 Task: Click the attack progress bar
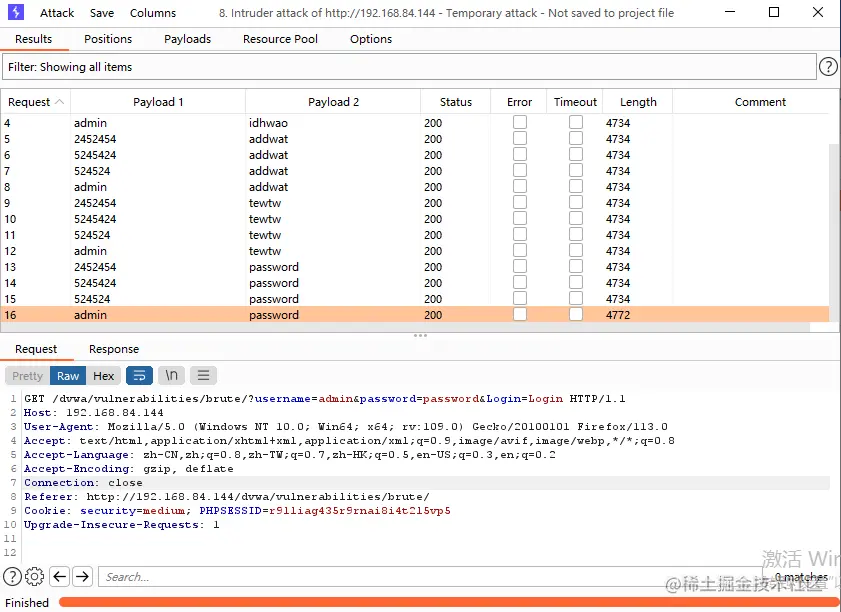point(448,602)
